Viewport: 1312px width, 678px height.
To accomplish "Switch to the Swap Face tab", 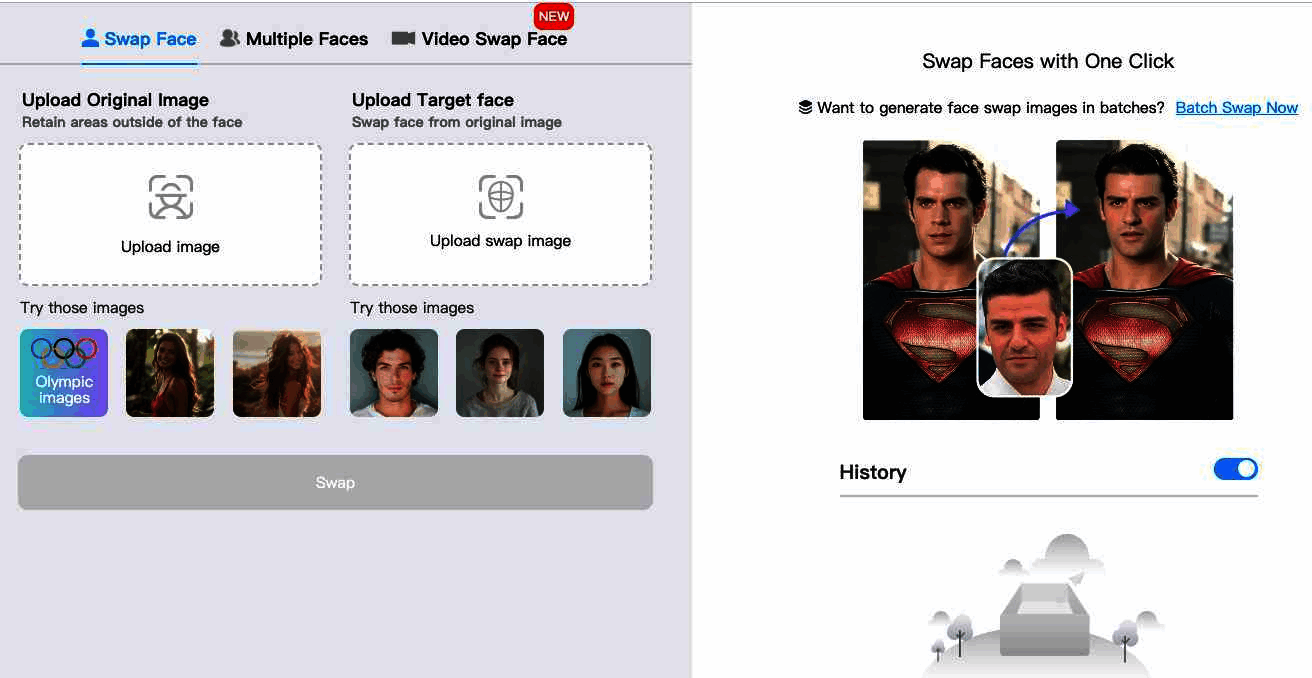I will tap(139, 39).
